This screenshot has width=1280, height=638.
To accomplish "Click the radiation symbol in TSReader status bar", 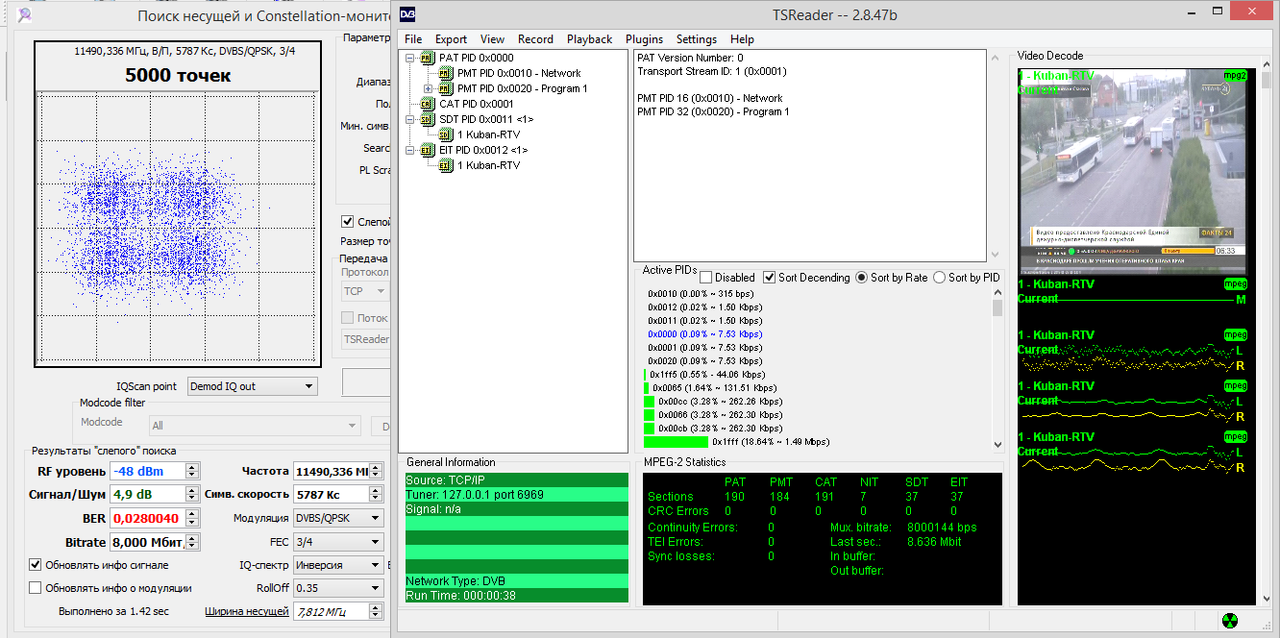I will click(x=1230, y=621).
